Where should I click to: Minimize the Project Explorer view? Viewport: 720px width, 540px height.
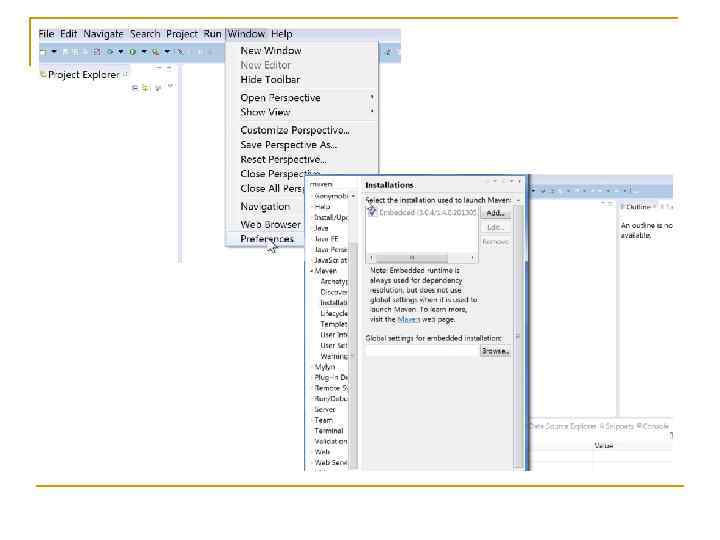point(158,68)
